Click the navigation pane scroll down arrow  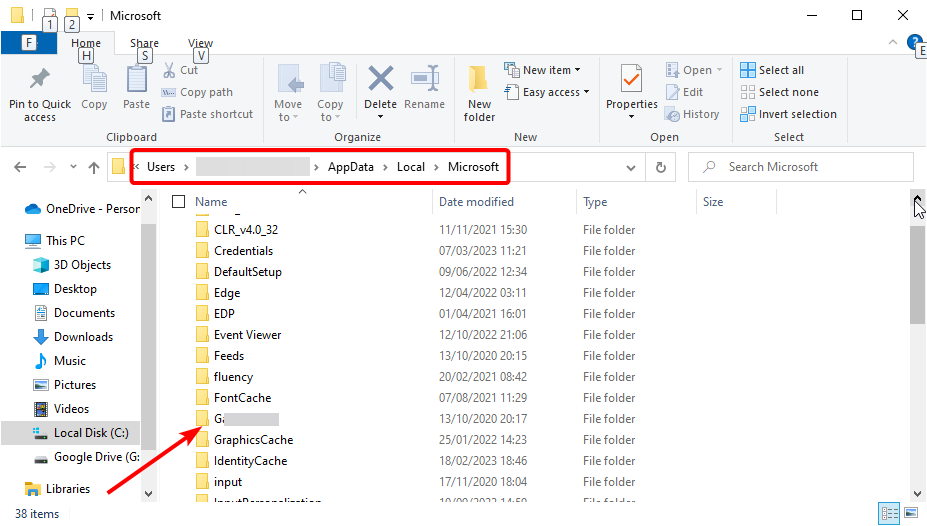pyautogui.click(x=148, y=493)
